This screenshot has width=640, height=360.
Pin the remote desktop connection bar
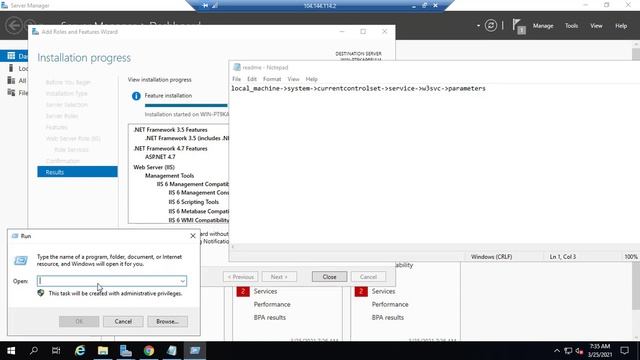coord(206,5)
